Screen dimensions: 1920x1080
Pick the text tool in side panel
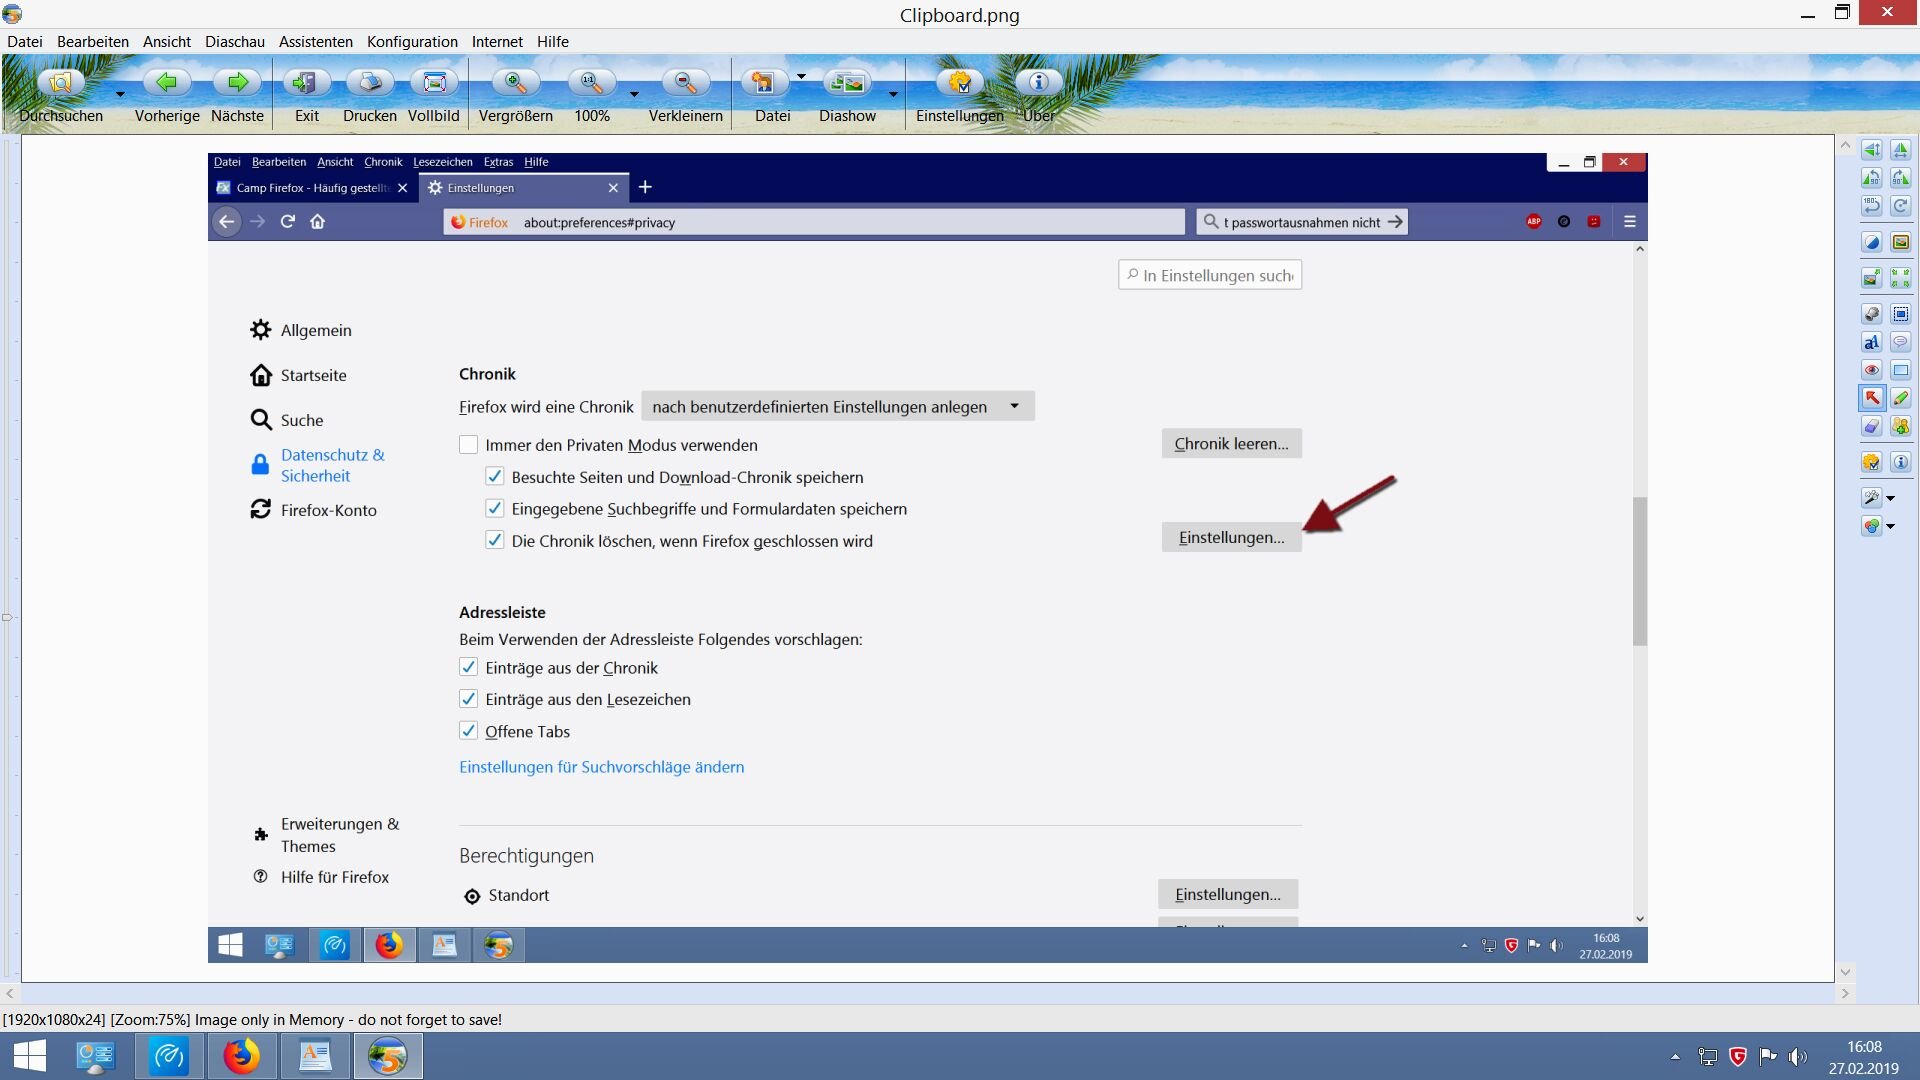[1872, 342]
